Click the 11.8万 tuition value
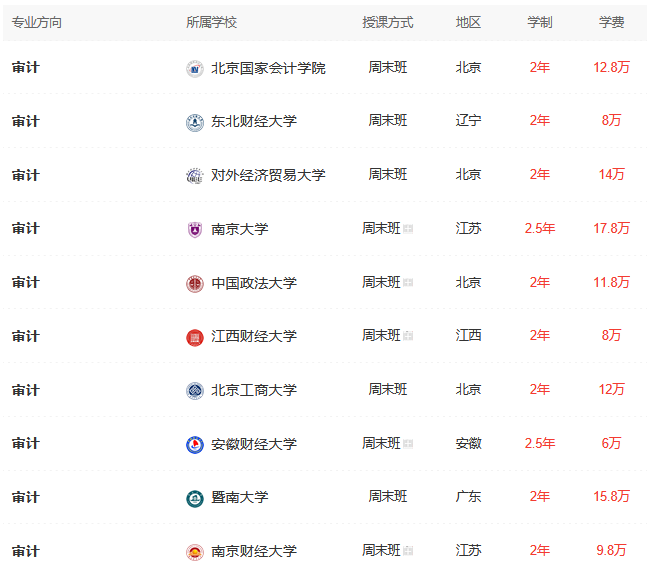The height and width of the screenshot is (577, 661). pyautogui.click(x=611, y=282)
